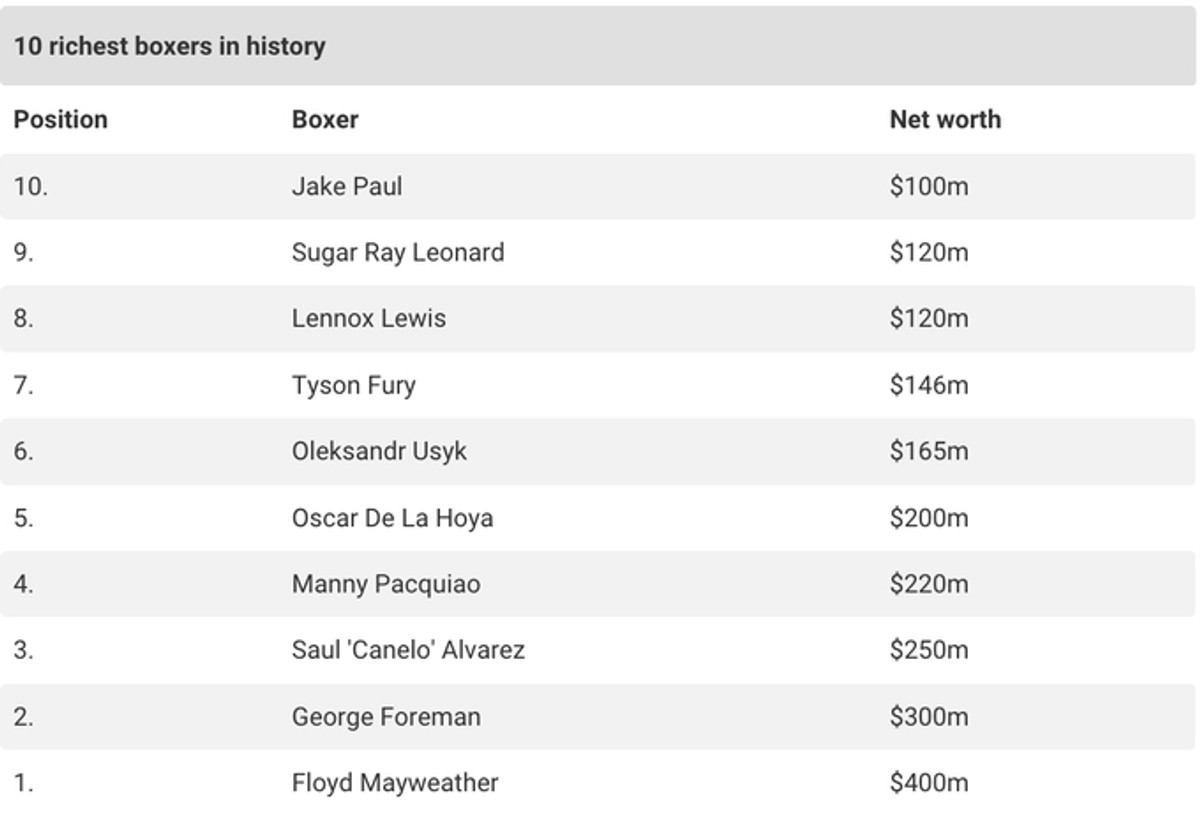Select the Tyson Fury name cell
This screenshot has width=1200, height=821.
pos(354,386)
